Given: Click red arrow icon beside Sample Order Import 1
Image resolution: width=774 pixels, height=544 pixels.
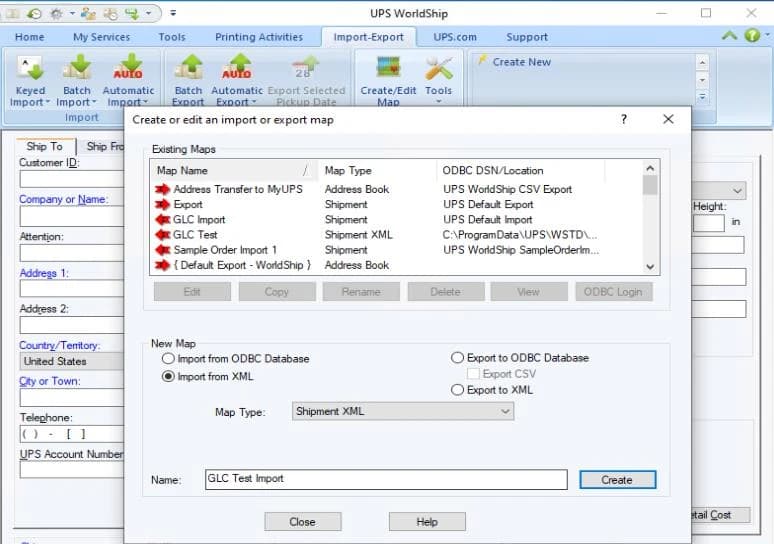Looking at the screenshot, I should point(163,250).
